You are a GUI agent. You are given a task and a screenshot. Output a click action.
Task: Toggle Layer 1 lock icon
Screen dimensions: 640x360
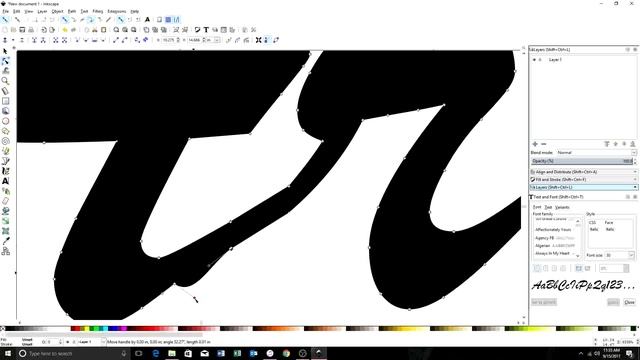pos(540,60)
